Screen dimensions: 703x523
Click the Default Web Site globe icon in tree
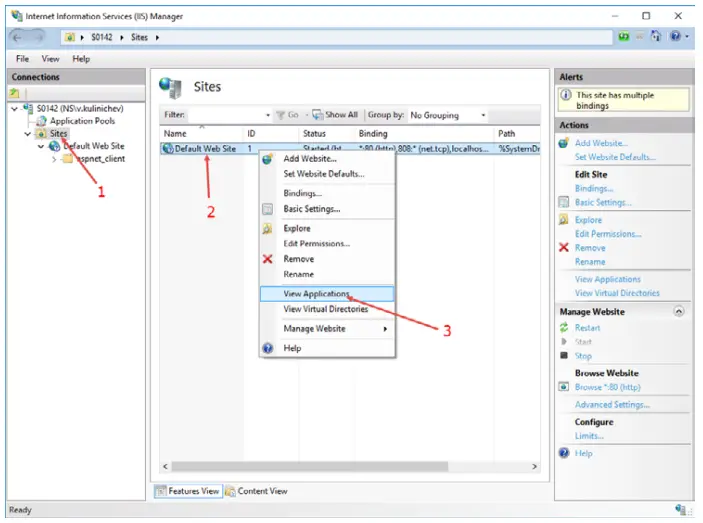tap(54, 146)
